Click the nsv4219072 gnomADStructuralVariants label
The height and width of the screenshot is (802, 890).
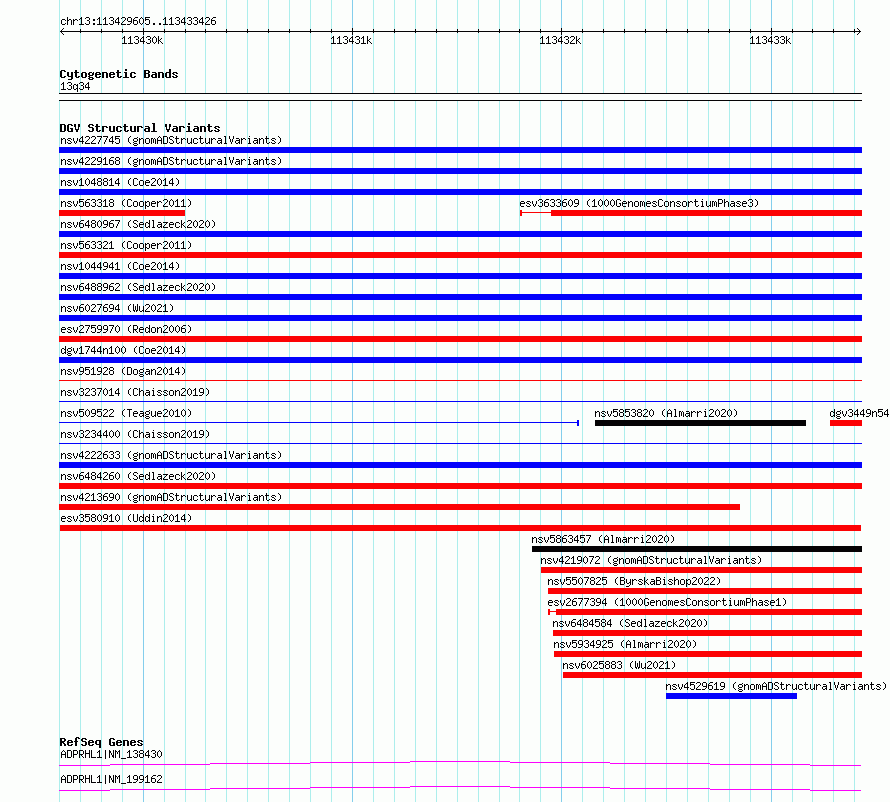[x=651, y=560]
